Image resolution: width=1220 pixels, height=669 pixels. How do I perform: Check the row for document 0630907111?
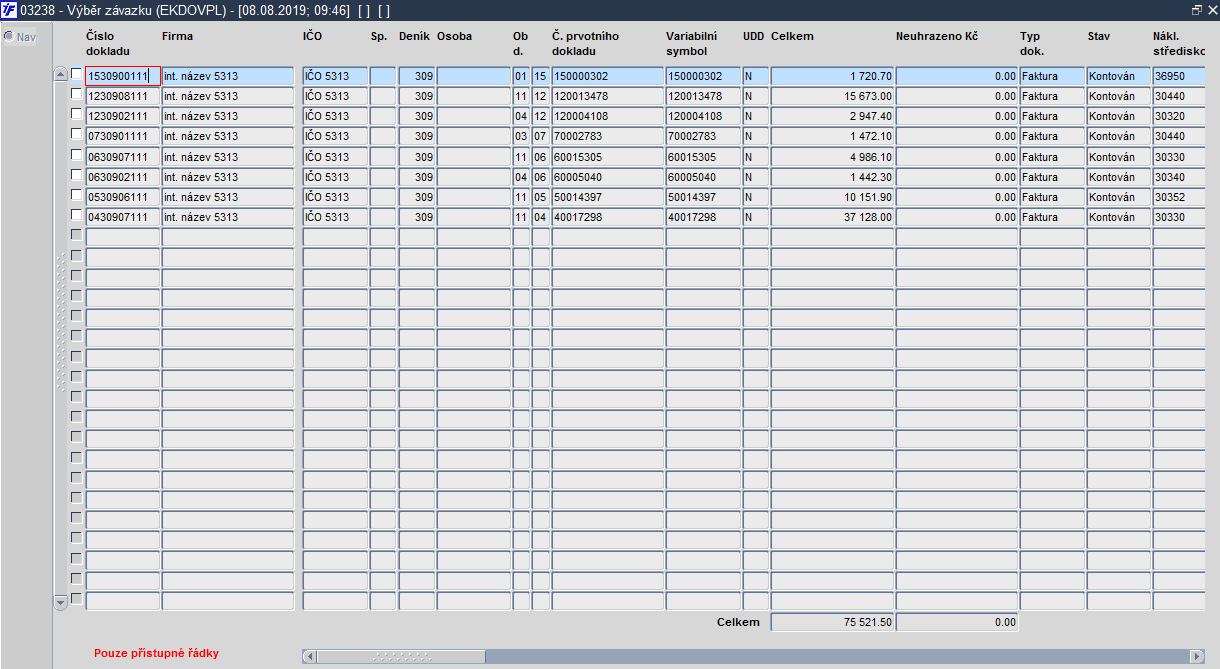click(76, 155)
